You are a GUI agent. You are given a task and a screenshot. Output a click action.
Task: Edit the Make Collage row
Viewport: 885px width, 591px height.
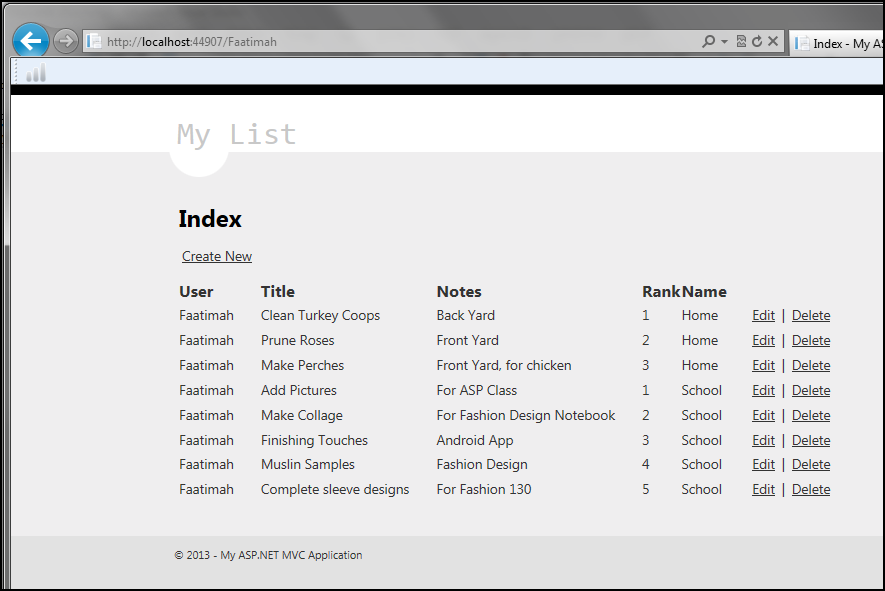click(x=763, y=416)
